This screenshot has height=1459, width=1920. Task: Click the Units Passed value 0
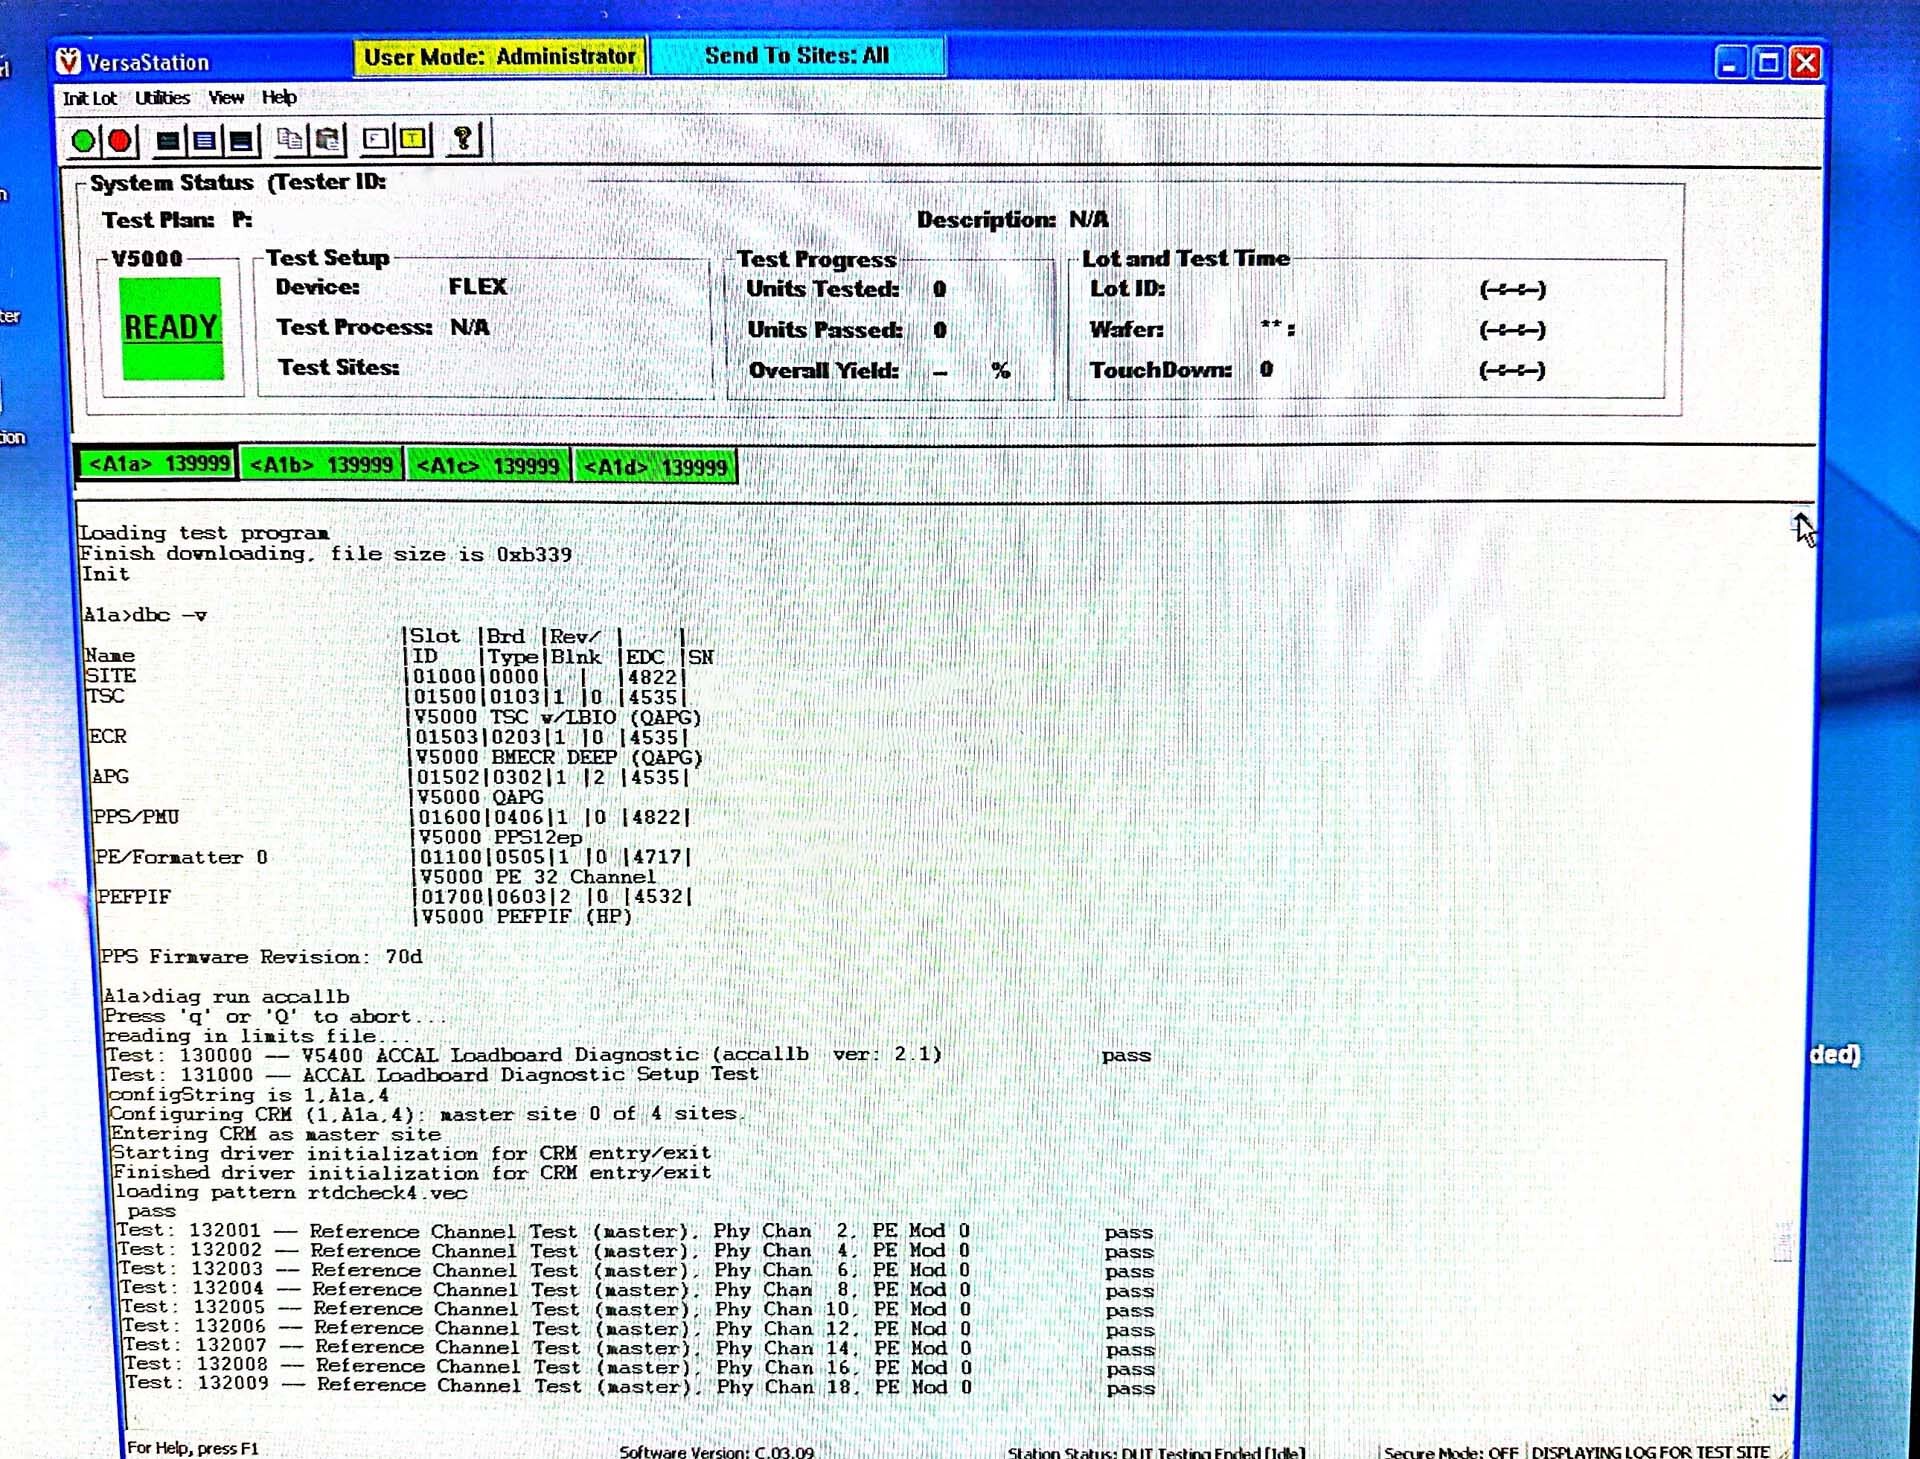[x=940, y=330]
